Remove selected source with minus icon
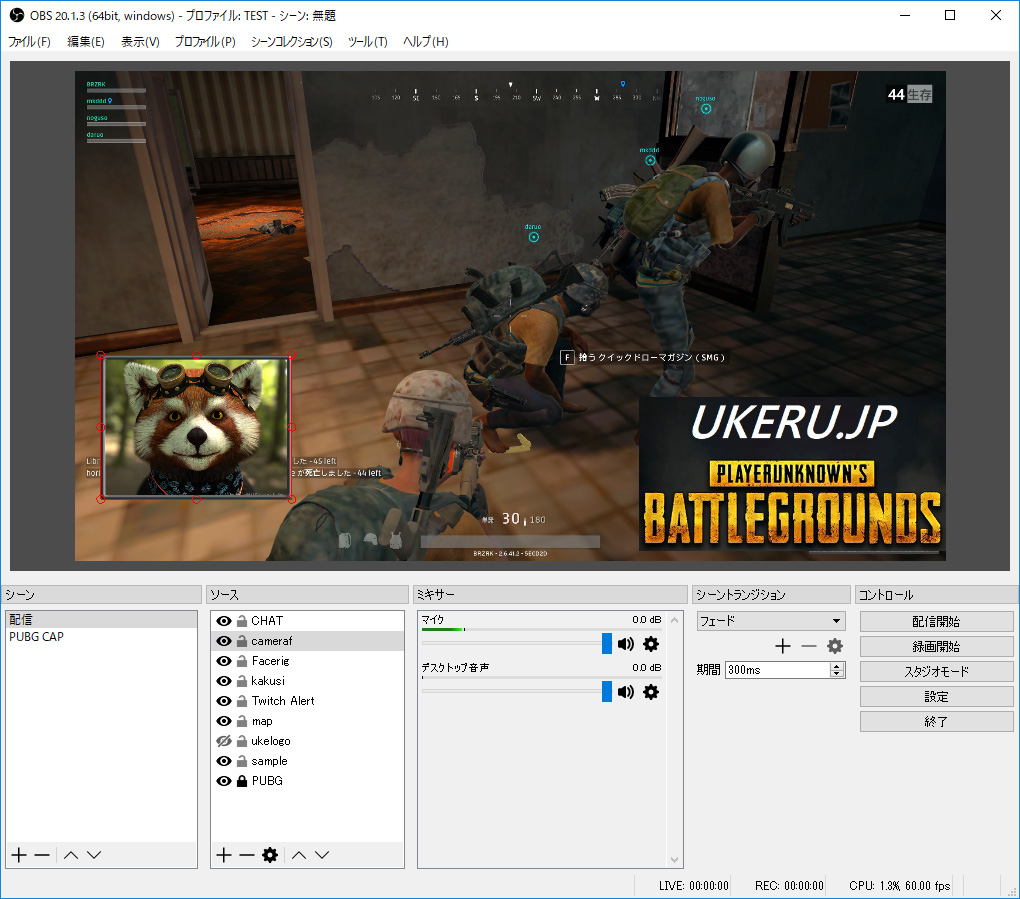The height and width of the screenshot is (899, 1020). click(246, 855)
